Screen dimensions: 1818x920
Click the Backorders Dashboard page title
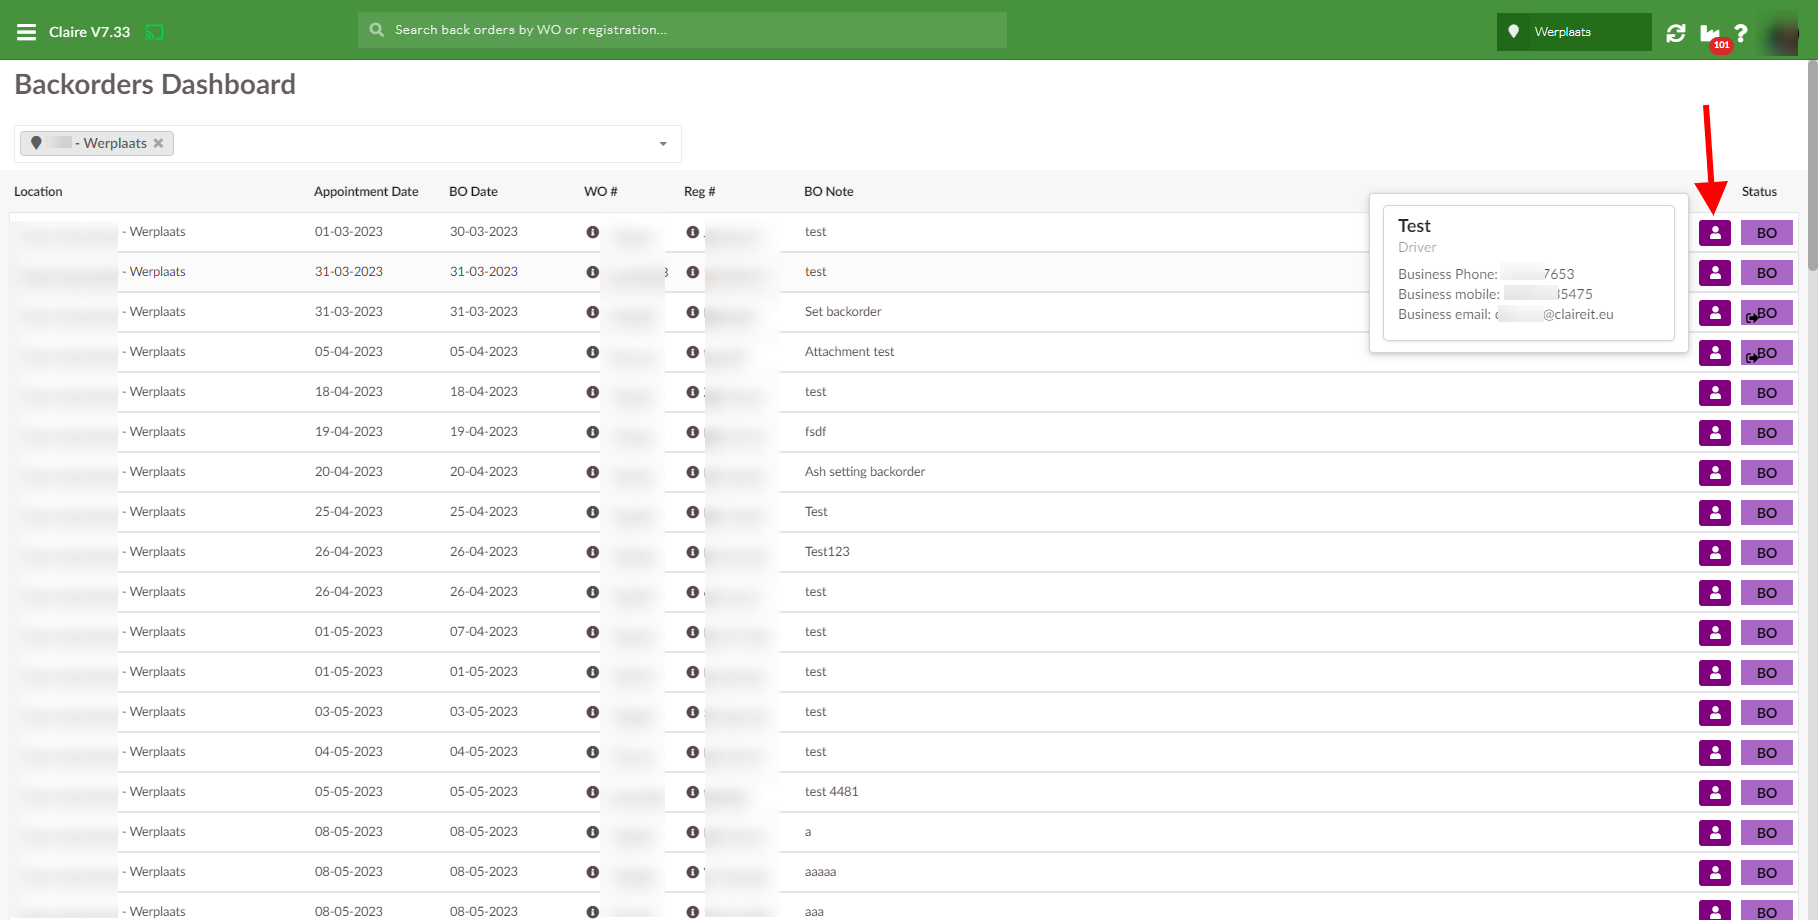coord(155,84)
